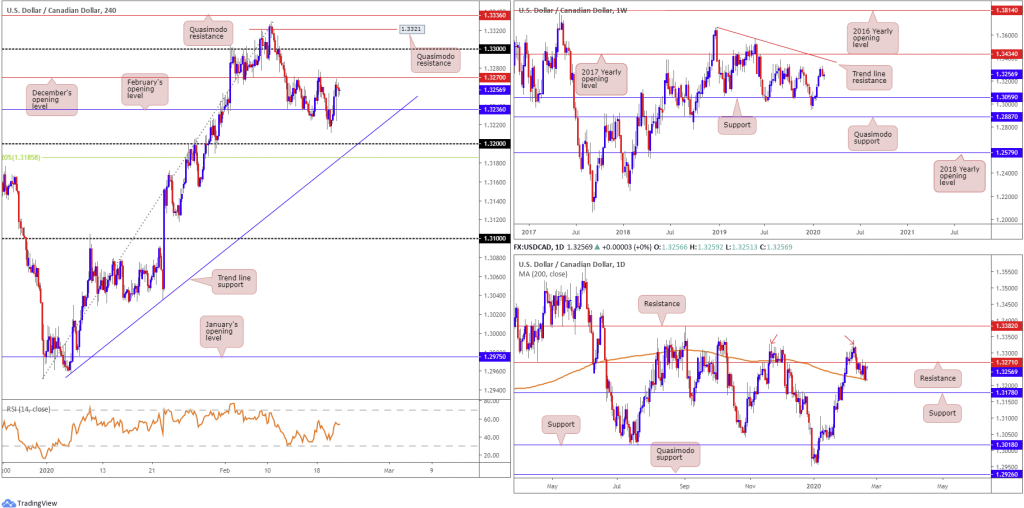
Task: Click the Trend line support annotation
Action: pos(229,281)
